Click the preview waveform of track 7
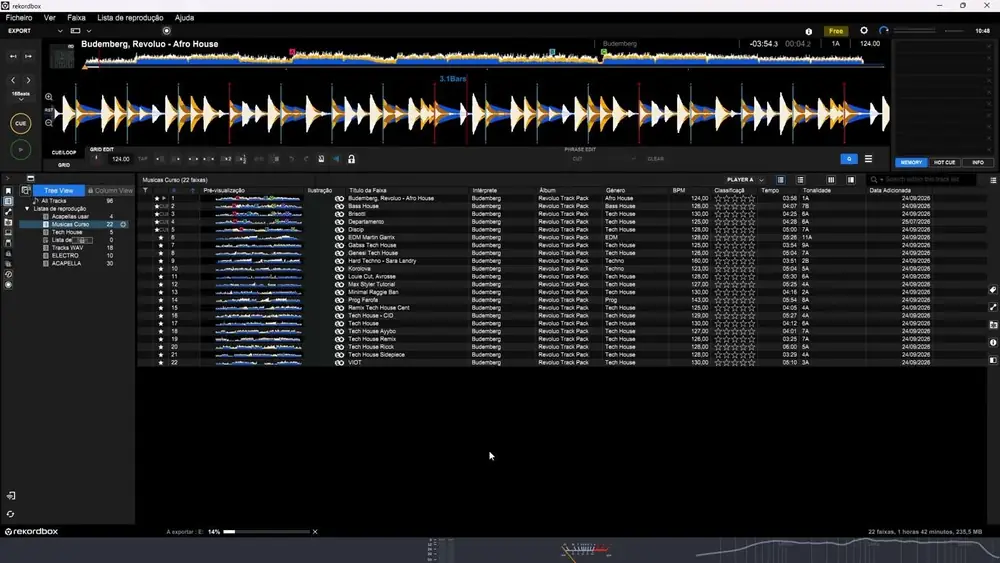Screen dimensions: 1000x563 point(258,245)
